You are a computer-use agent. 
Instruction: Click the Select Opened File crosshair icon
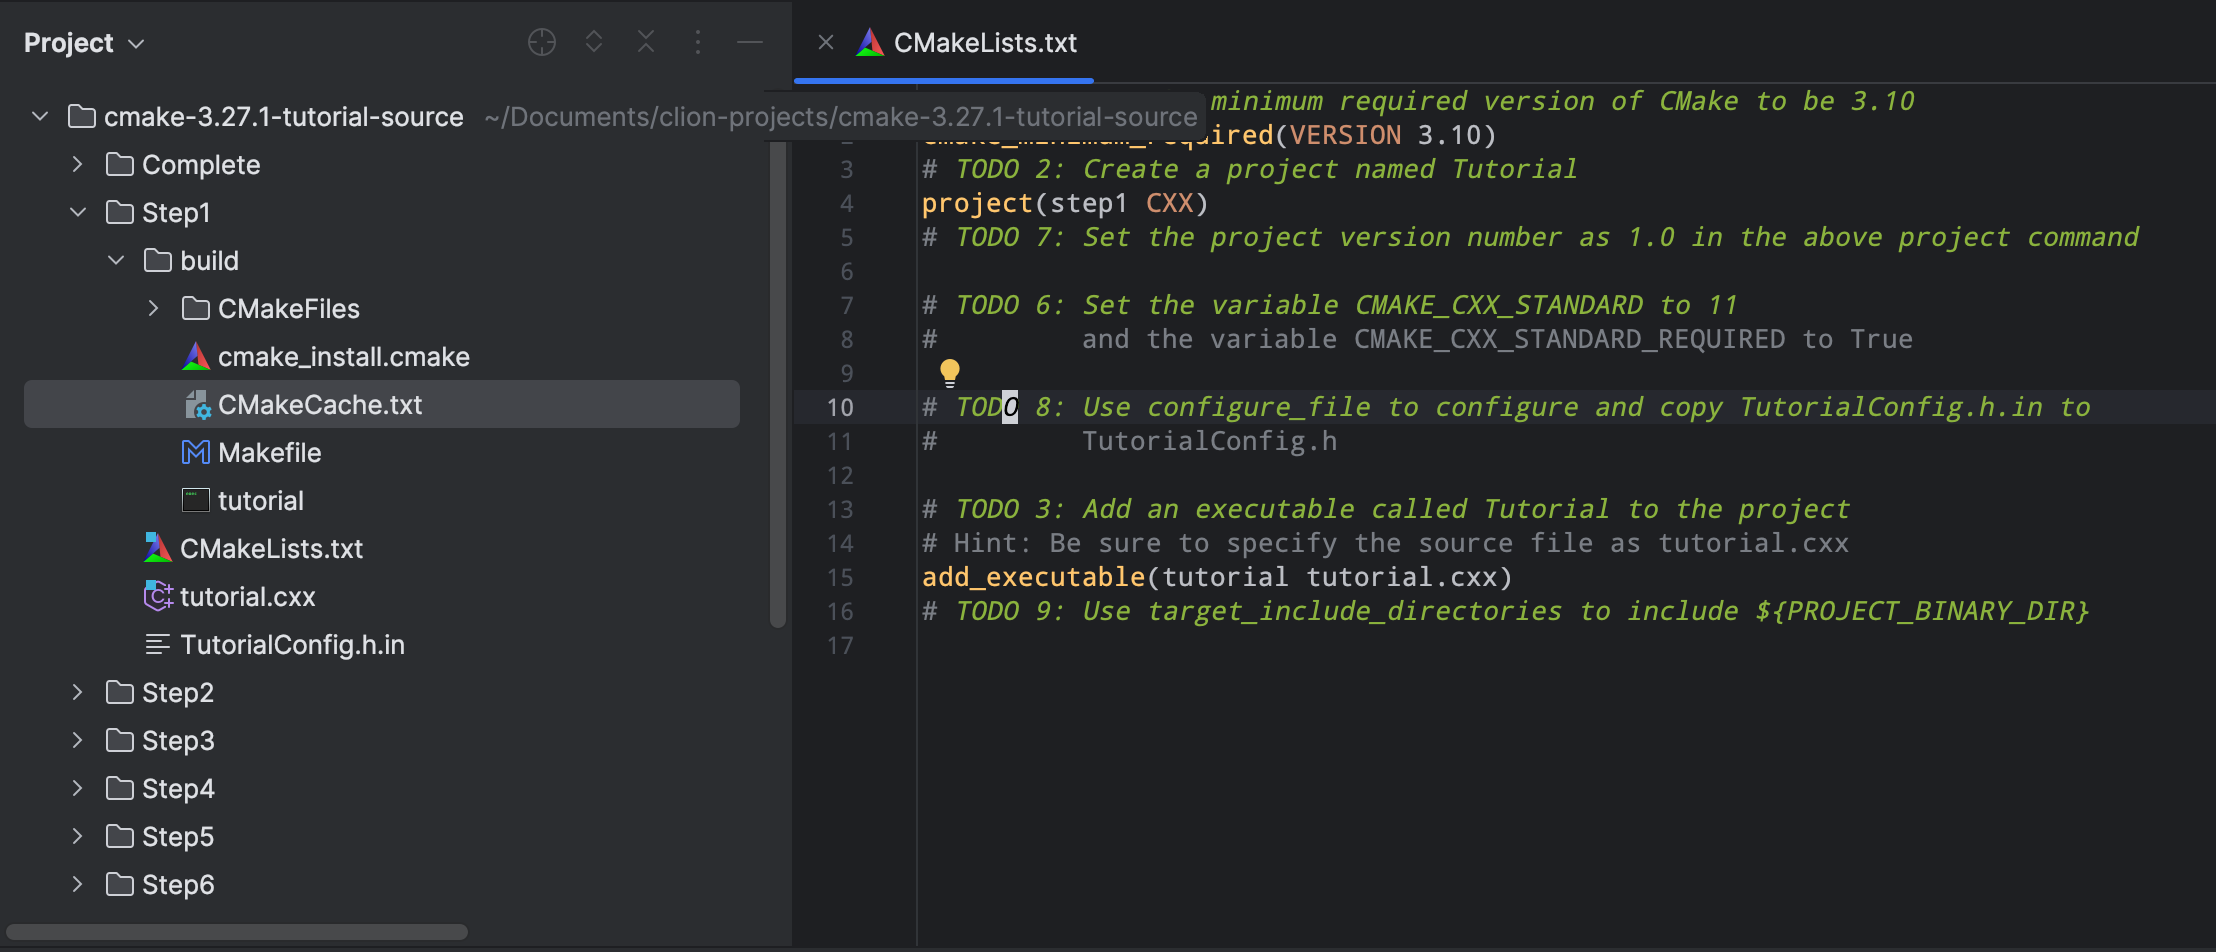coord(541,42)
